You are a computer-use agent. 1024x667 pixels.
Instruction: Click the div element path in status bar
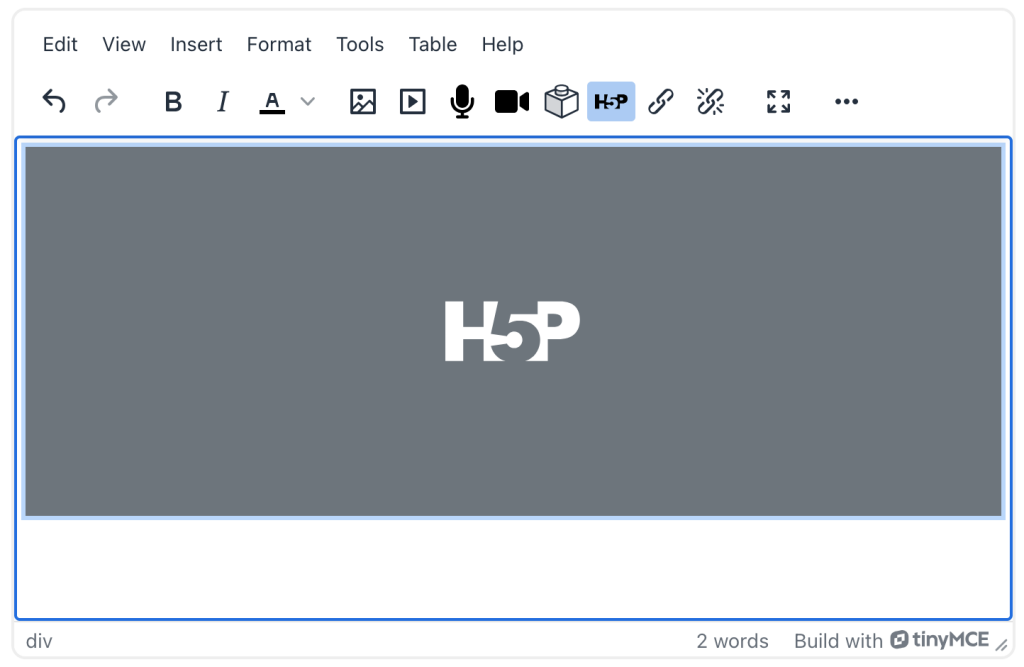39,641
